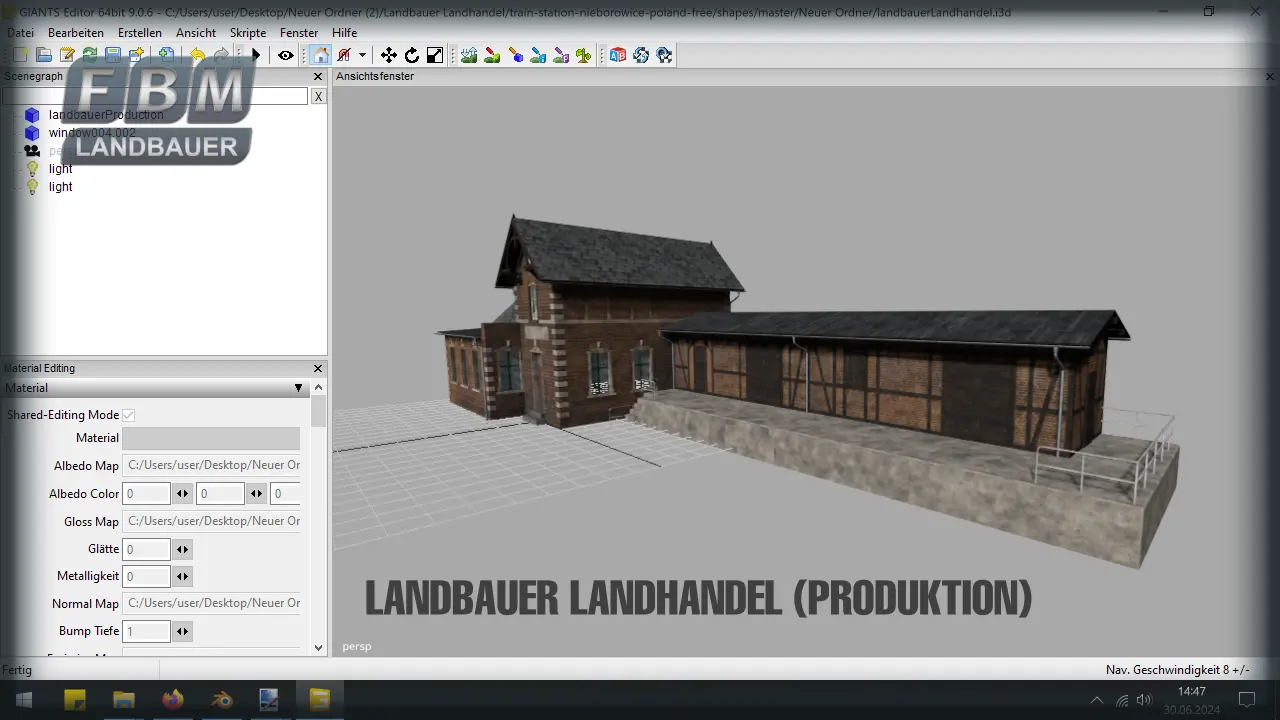Click the red crossed camera icon
The height and width of the screenshot is (720, 1280).
click(344, 55)
